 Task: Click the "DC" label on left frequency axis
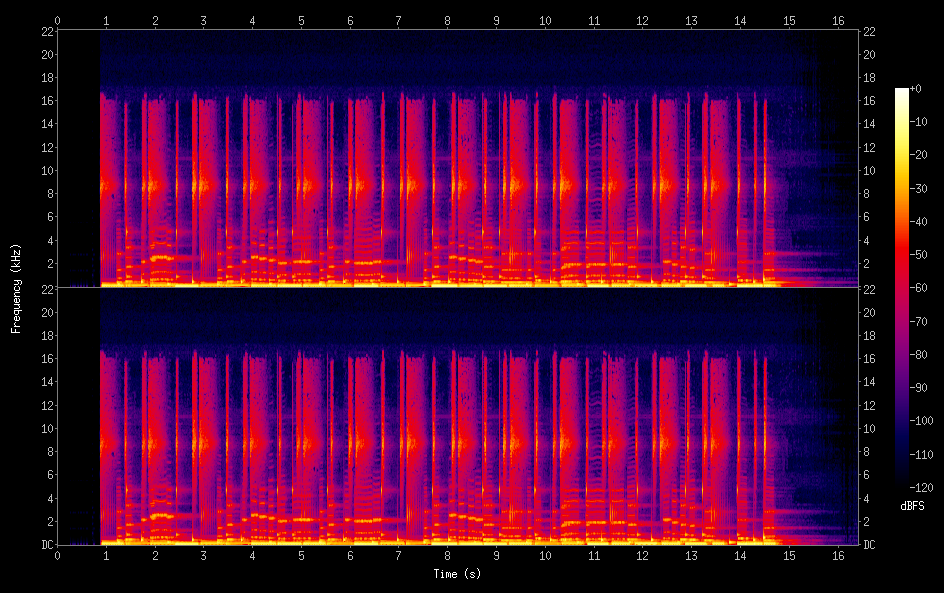pyautogui.click(x=45, y=545)
